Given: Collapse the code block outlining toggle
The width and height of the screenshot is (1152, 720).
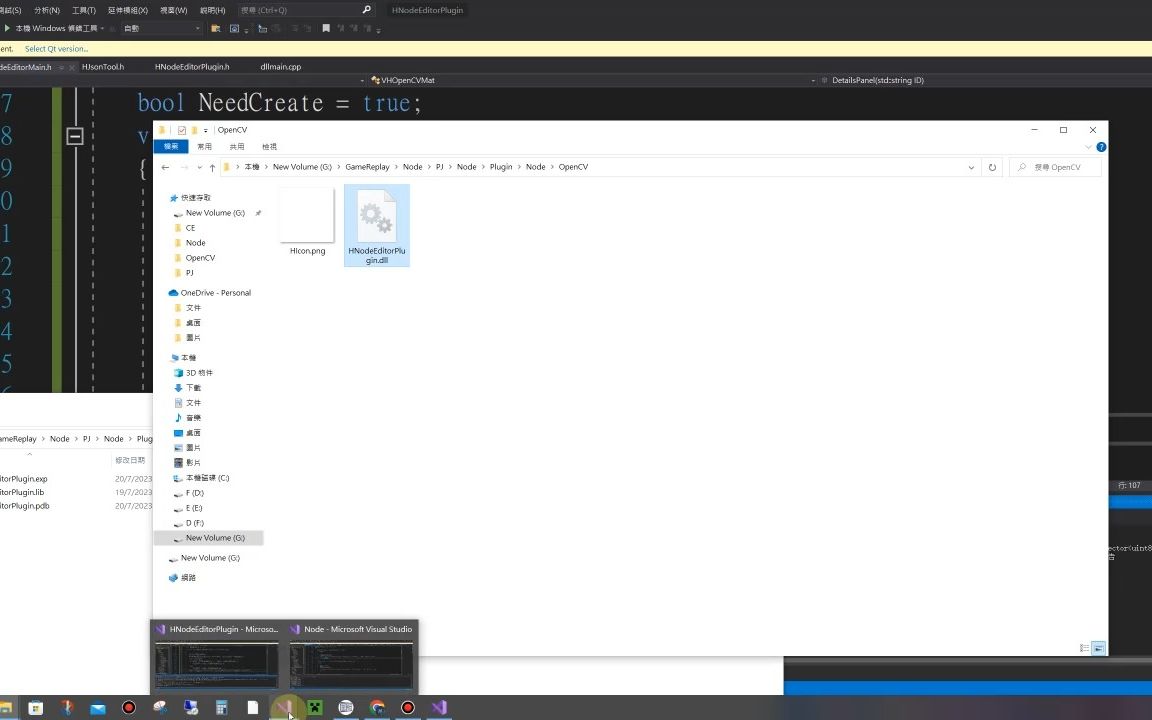Looking at the screenshot, I should point(75,136).
